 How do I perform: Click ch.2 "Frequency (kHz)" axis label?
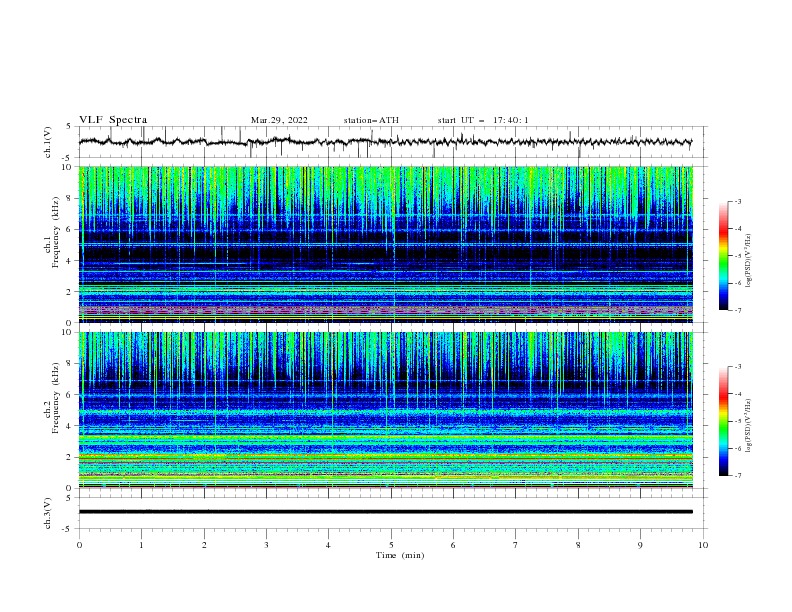[56, 397]
